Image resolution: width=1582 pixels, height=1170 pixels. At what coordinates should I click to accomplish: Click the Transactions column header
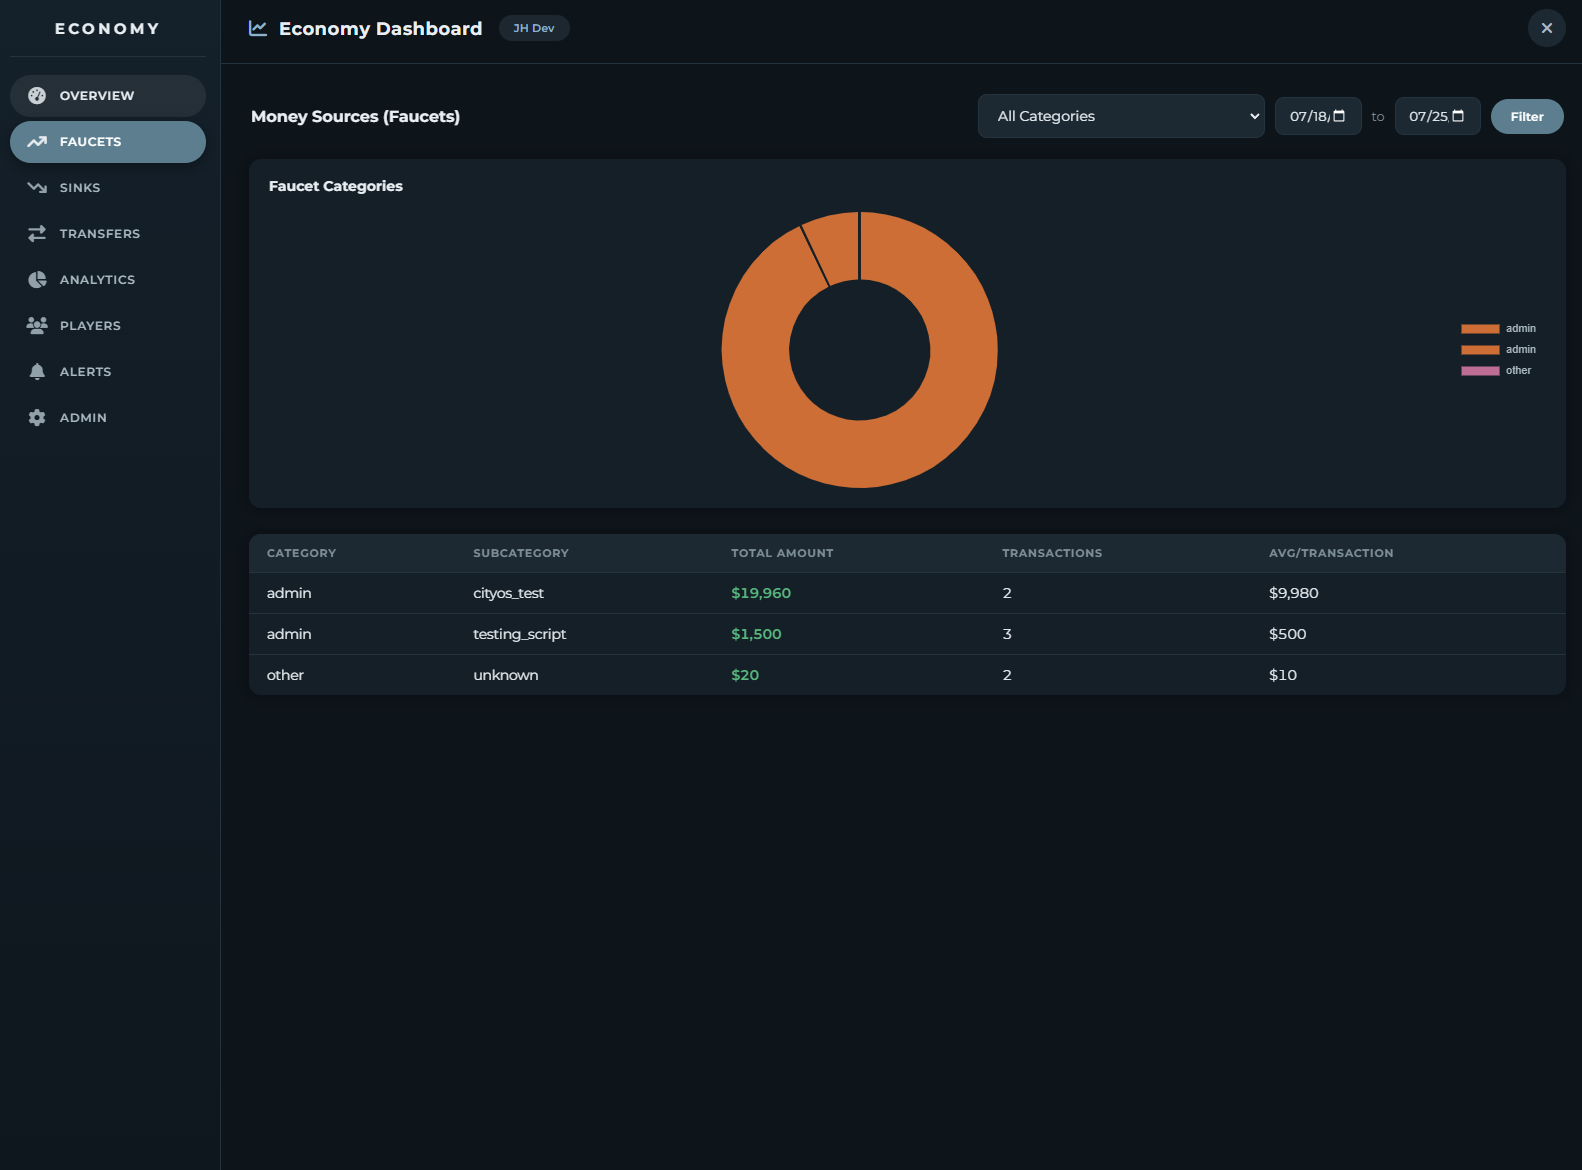click(1052, 553)
